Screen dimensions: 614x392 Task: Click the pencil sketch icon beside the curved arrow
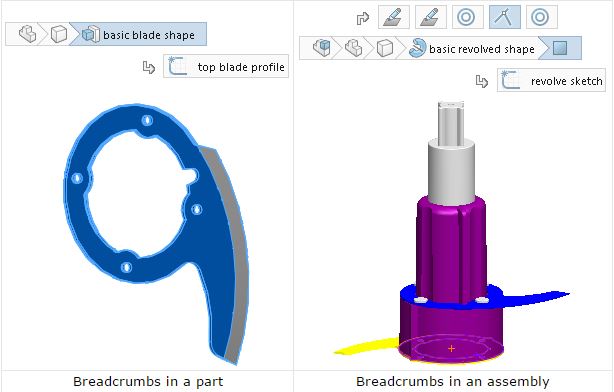pyautogui.click(x=394, y=17)
